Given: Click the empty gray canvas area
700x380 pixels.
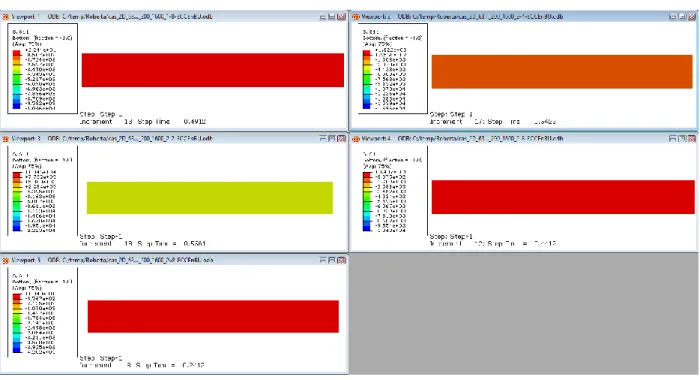Looking at the screenshot, I should point(524,313).
